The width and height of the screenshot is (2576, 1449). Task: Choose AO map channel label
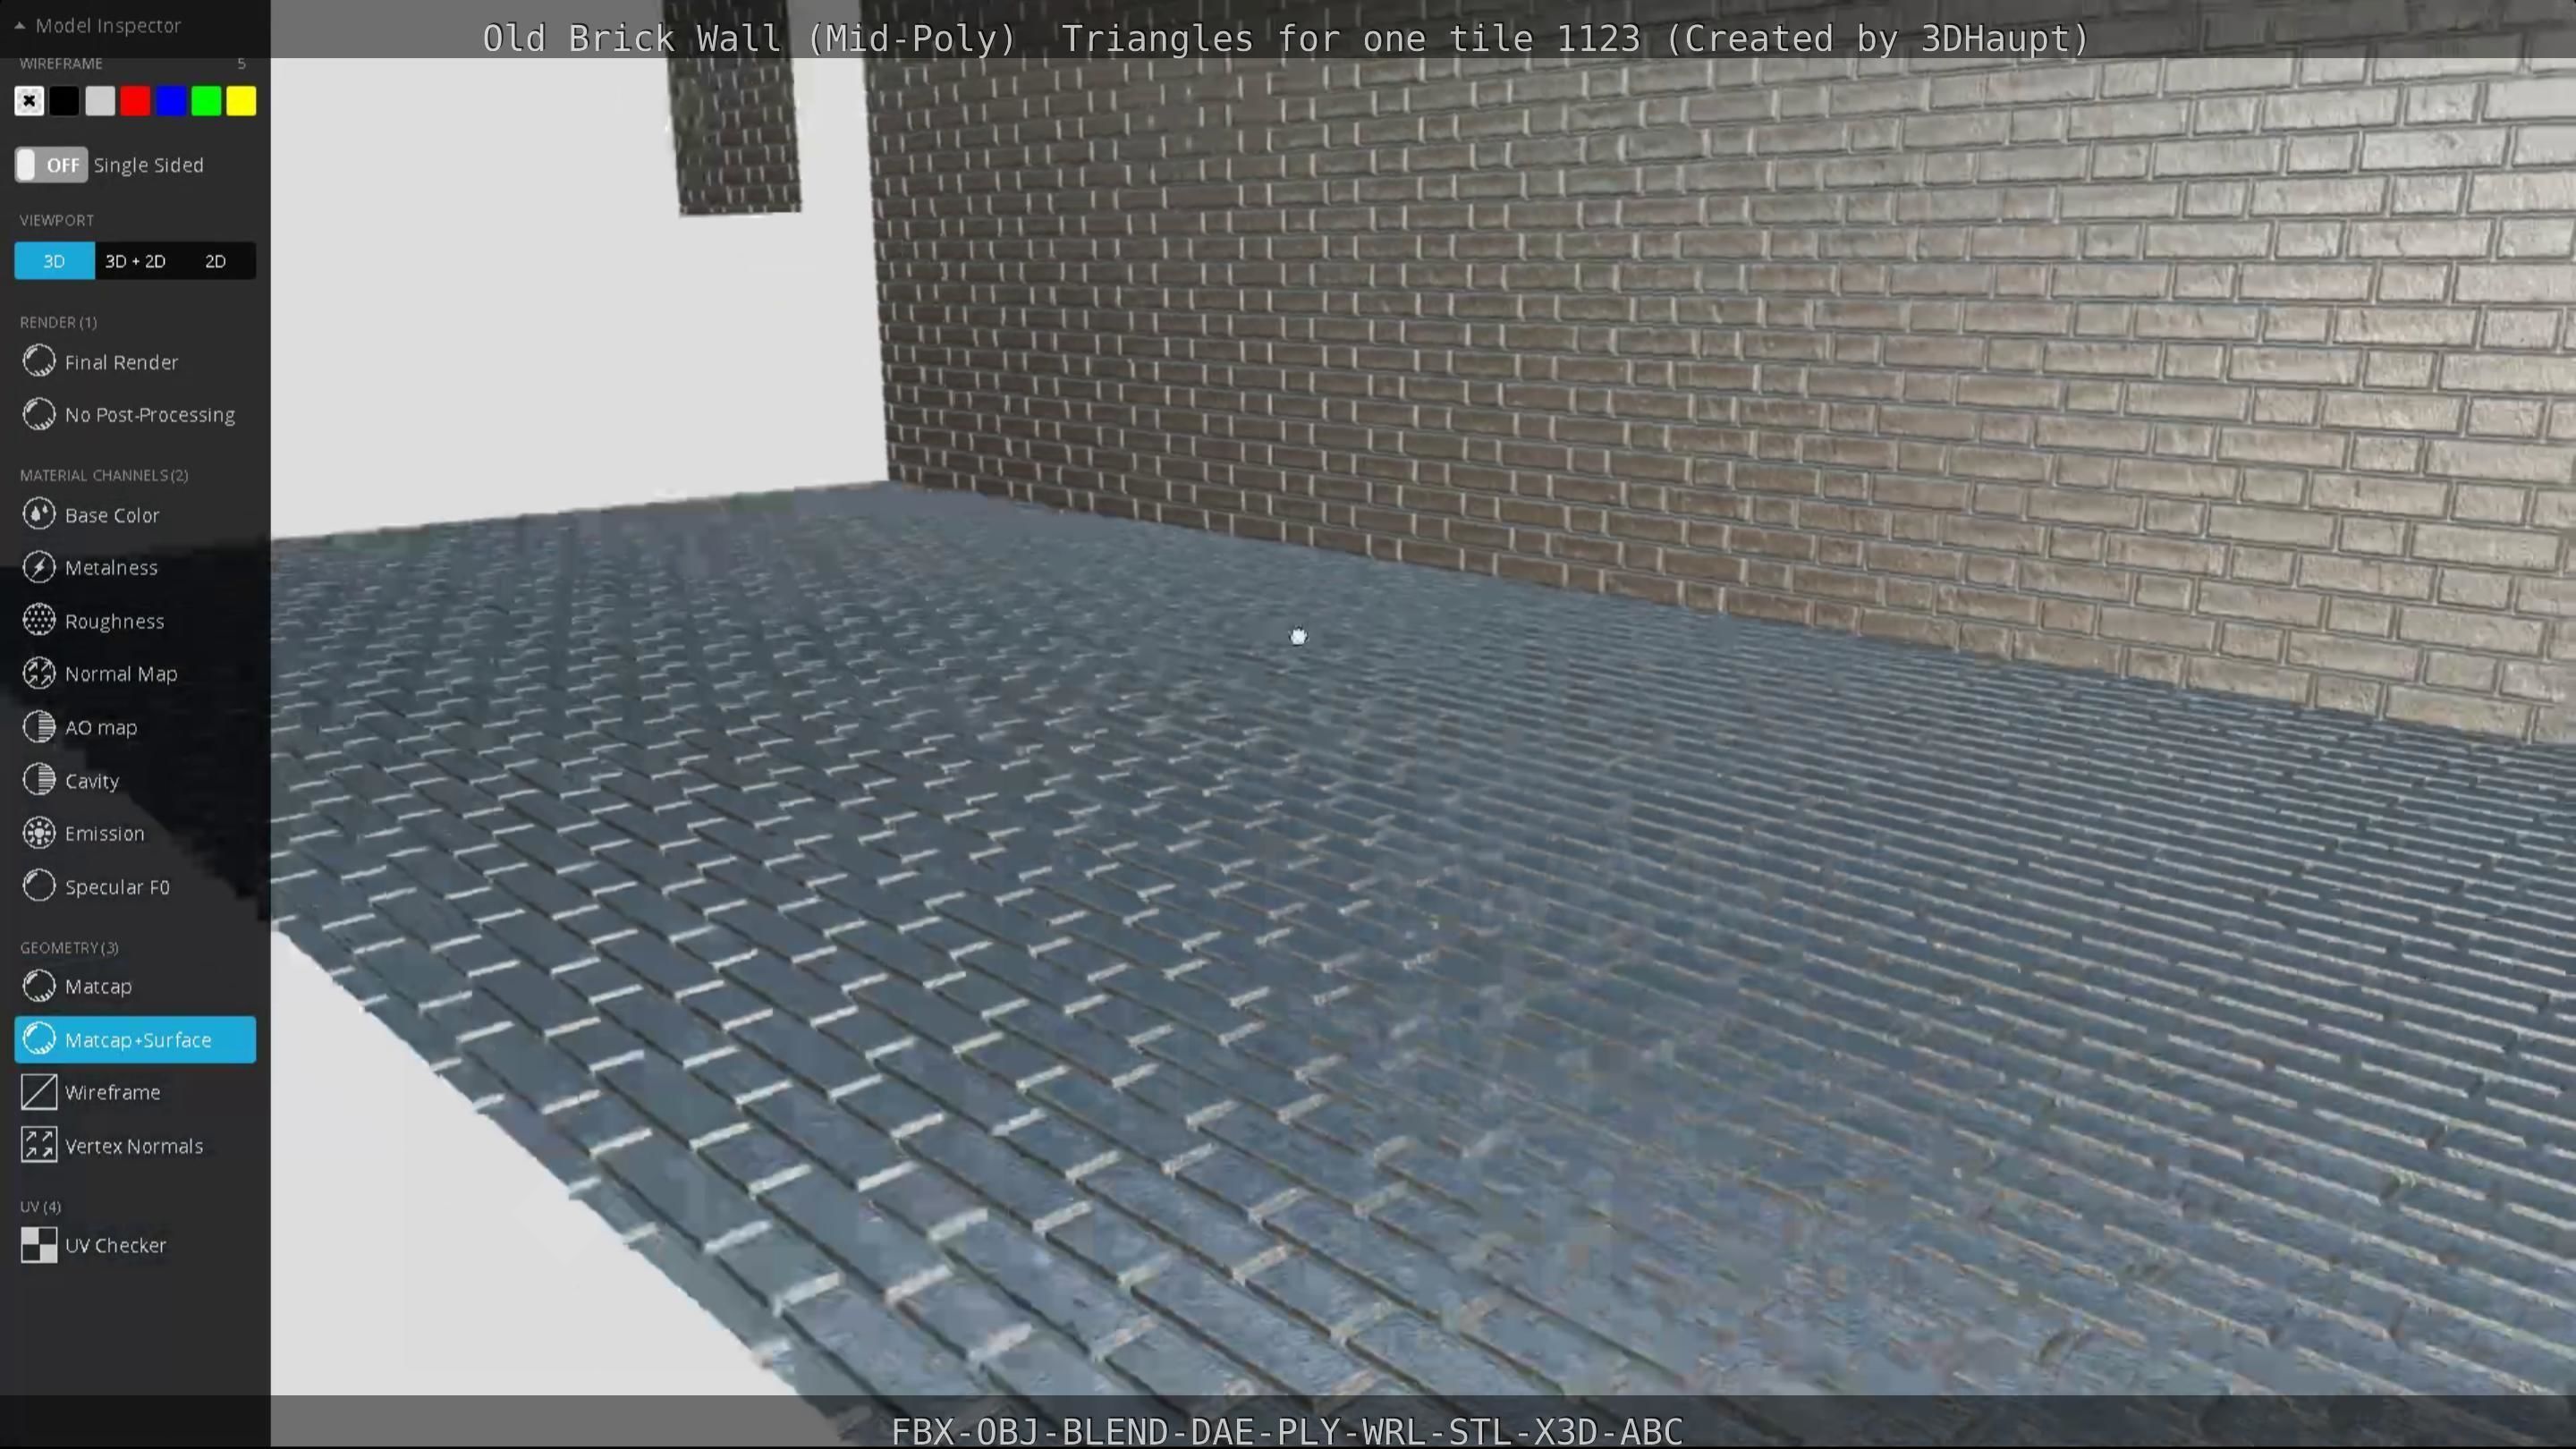(101, 728)
